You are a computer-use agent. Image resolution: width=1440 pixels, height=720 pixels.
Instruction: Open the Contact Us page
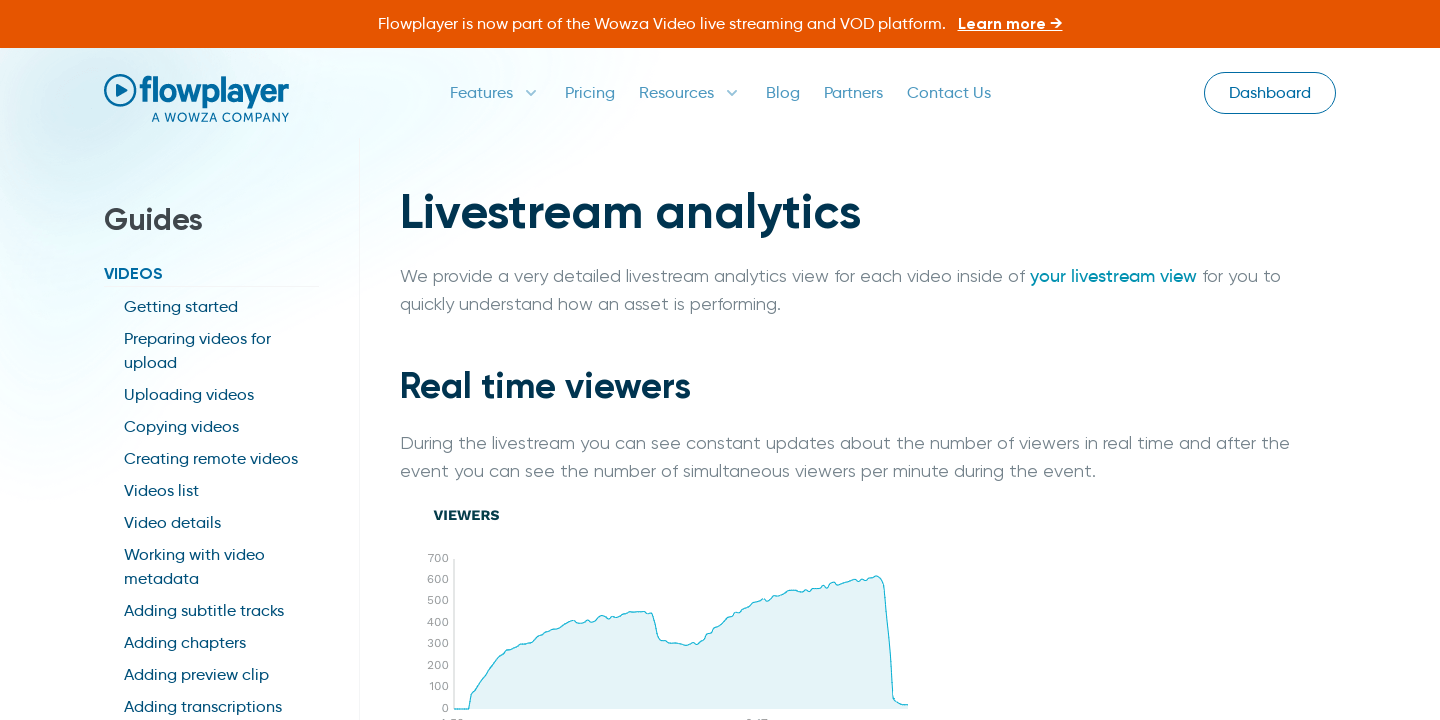coord(948,93)
